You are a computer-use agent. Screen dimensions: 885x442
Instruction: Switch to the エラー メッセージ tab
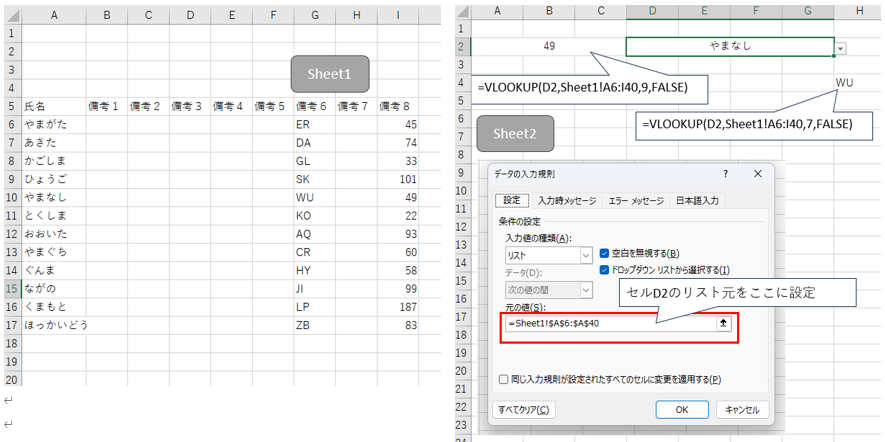coord(636,200)
